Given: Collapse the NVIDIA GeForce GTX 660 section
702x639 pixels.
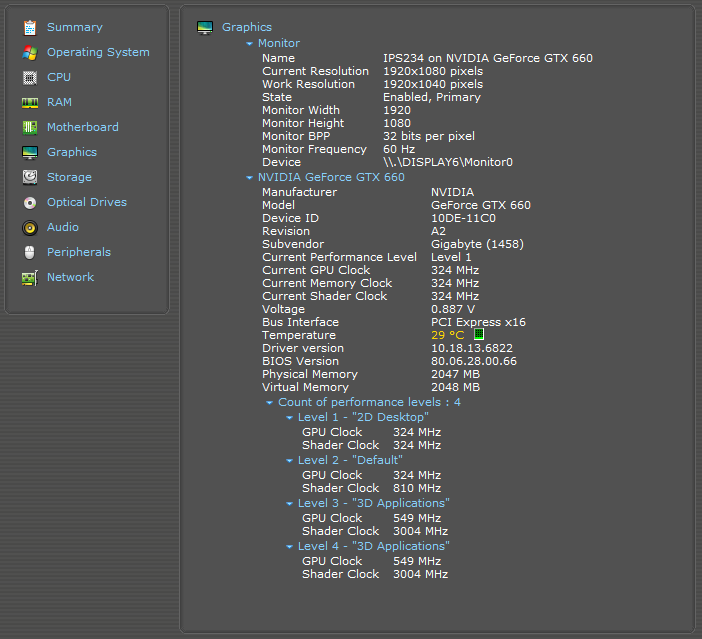Looking at the screenshot, I should point(249,178).
